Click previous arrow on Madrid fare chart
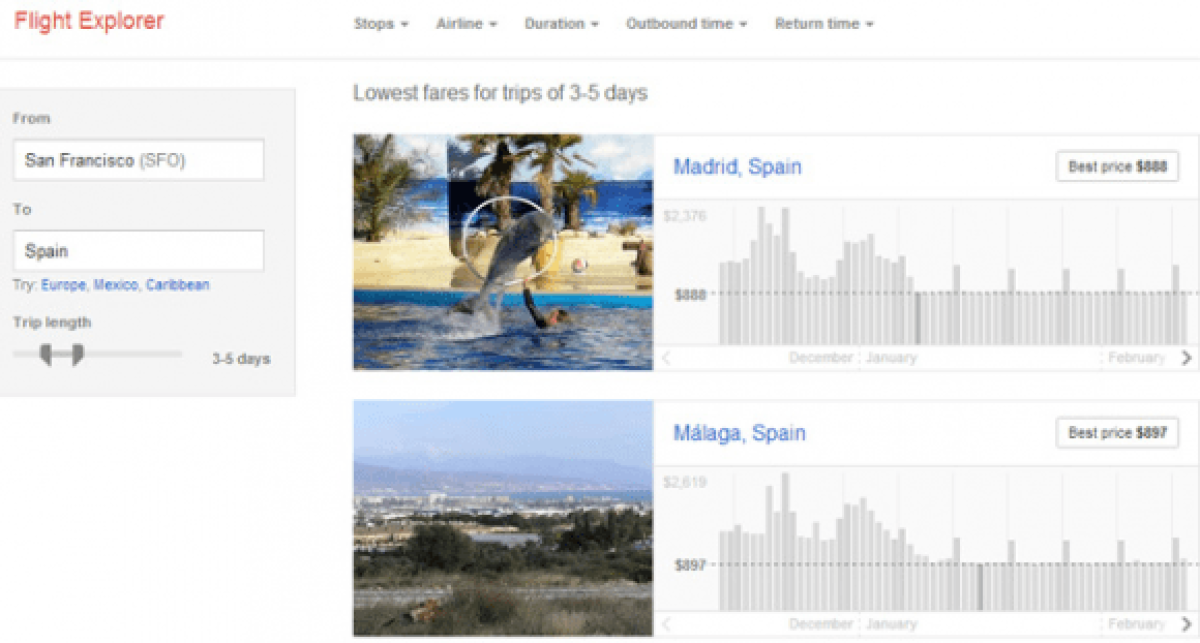 pos(667,358)
